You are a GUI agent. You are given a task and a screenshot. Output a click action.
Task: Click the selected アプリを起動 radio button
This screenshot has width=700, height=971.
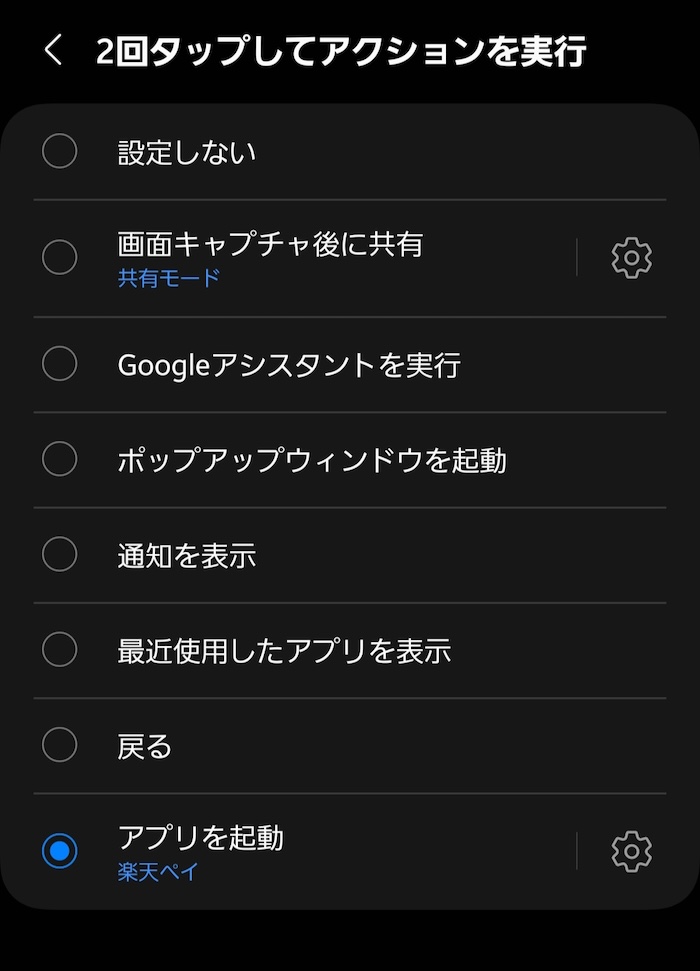pyautogui.click(x=59, y=851)
